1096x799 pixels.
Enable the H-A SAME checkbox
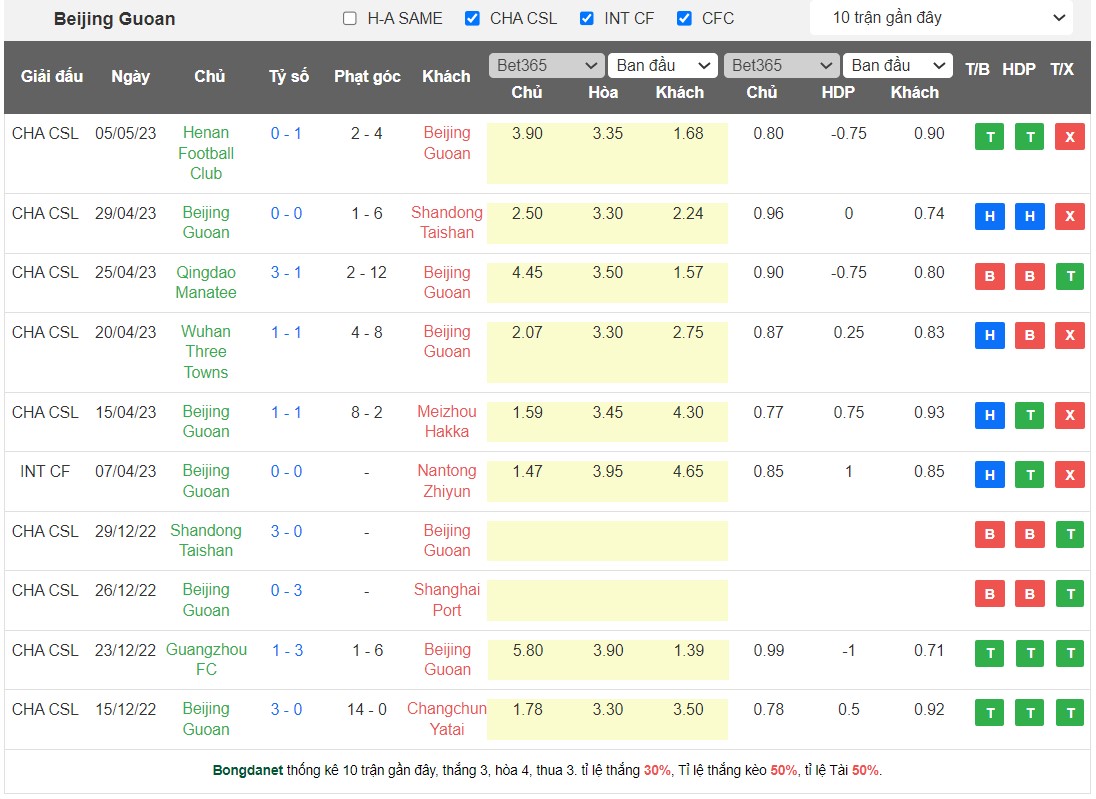coord(349,18)
